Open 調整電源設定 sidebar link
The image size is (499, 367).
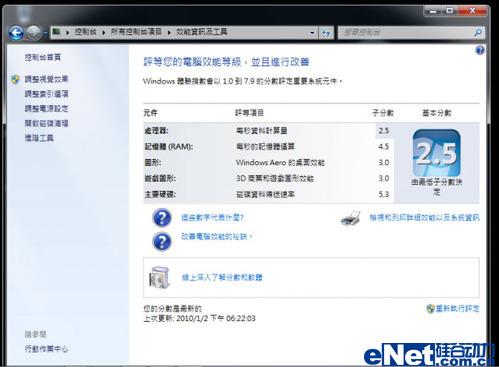point(46,109)
